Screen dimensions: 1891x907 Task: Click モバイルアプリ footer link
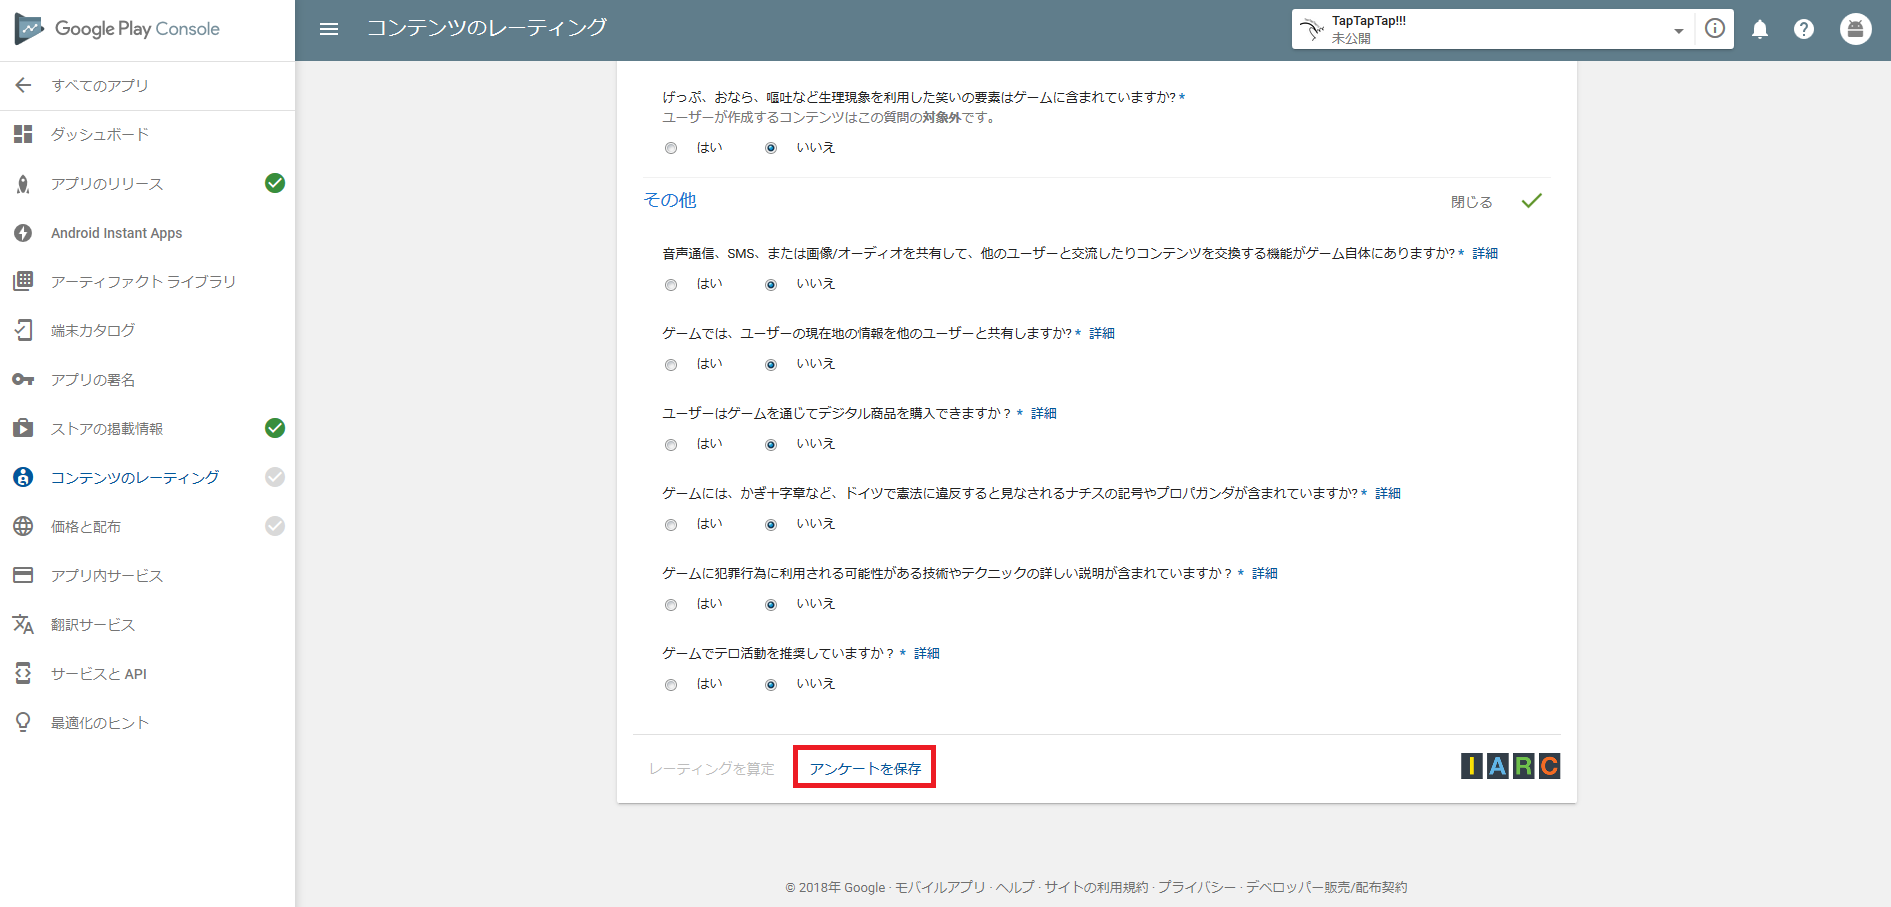point(940,887)
